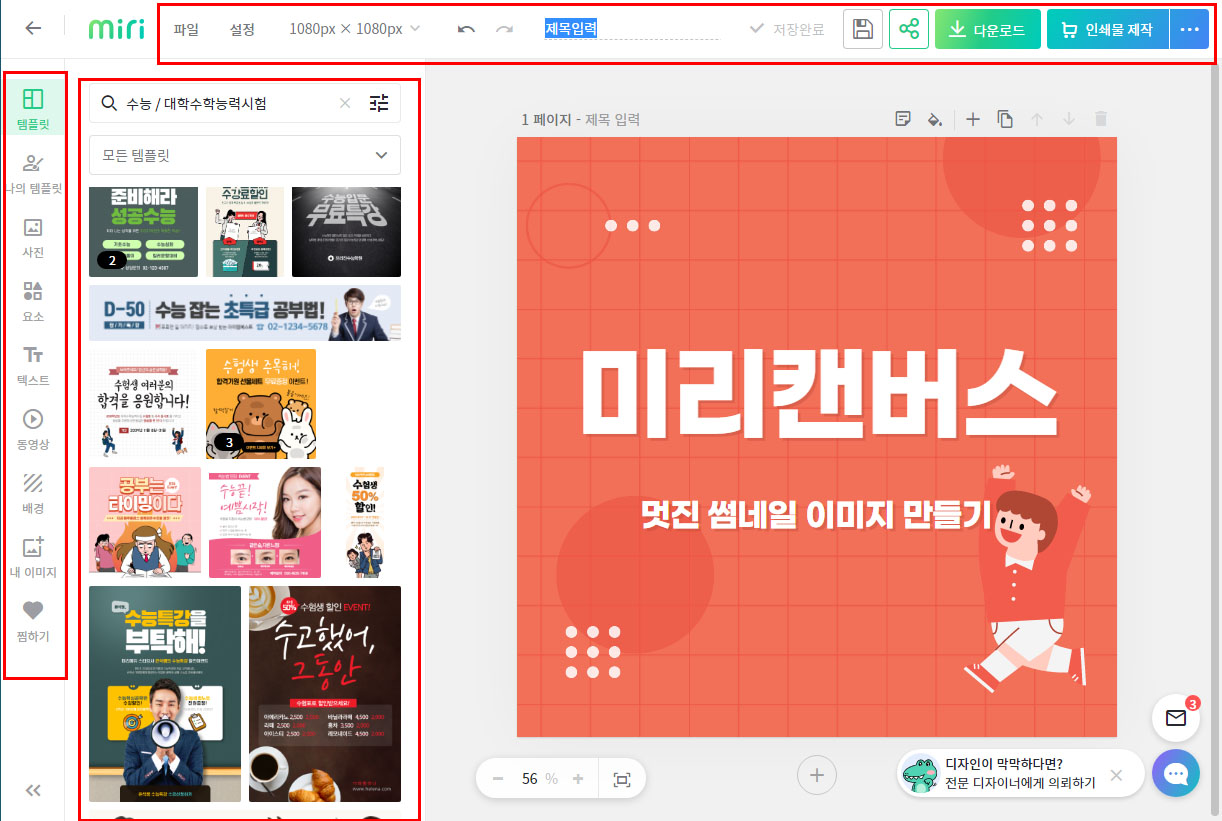Select the D-50 수능 잡는 초특급 공부법 banner
The width and height of the screenshot is (1222, 821).
245,313
